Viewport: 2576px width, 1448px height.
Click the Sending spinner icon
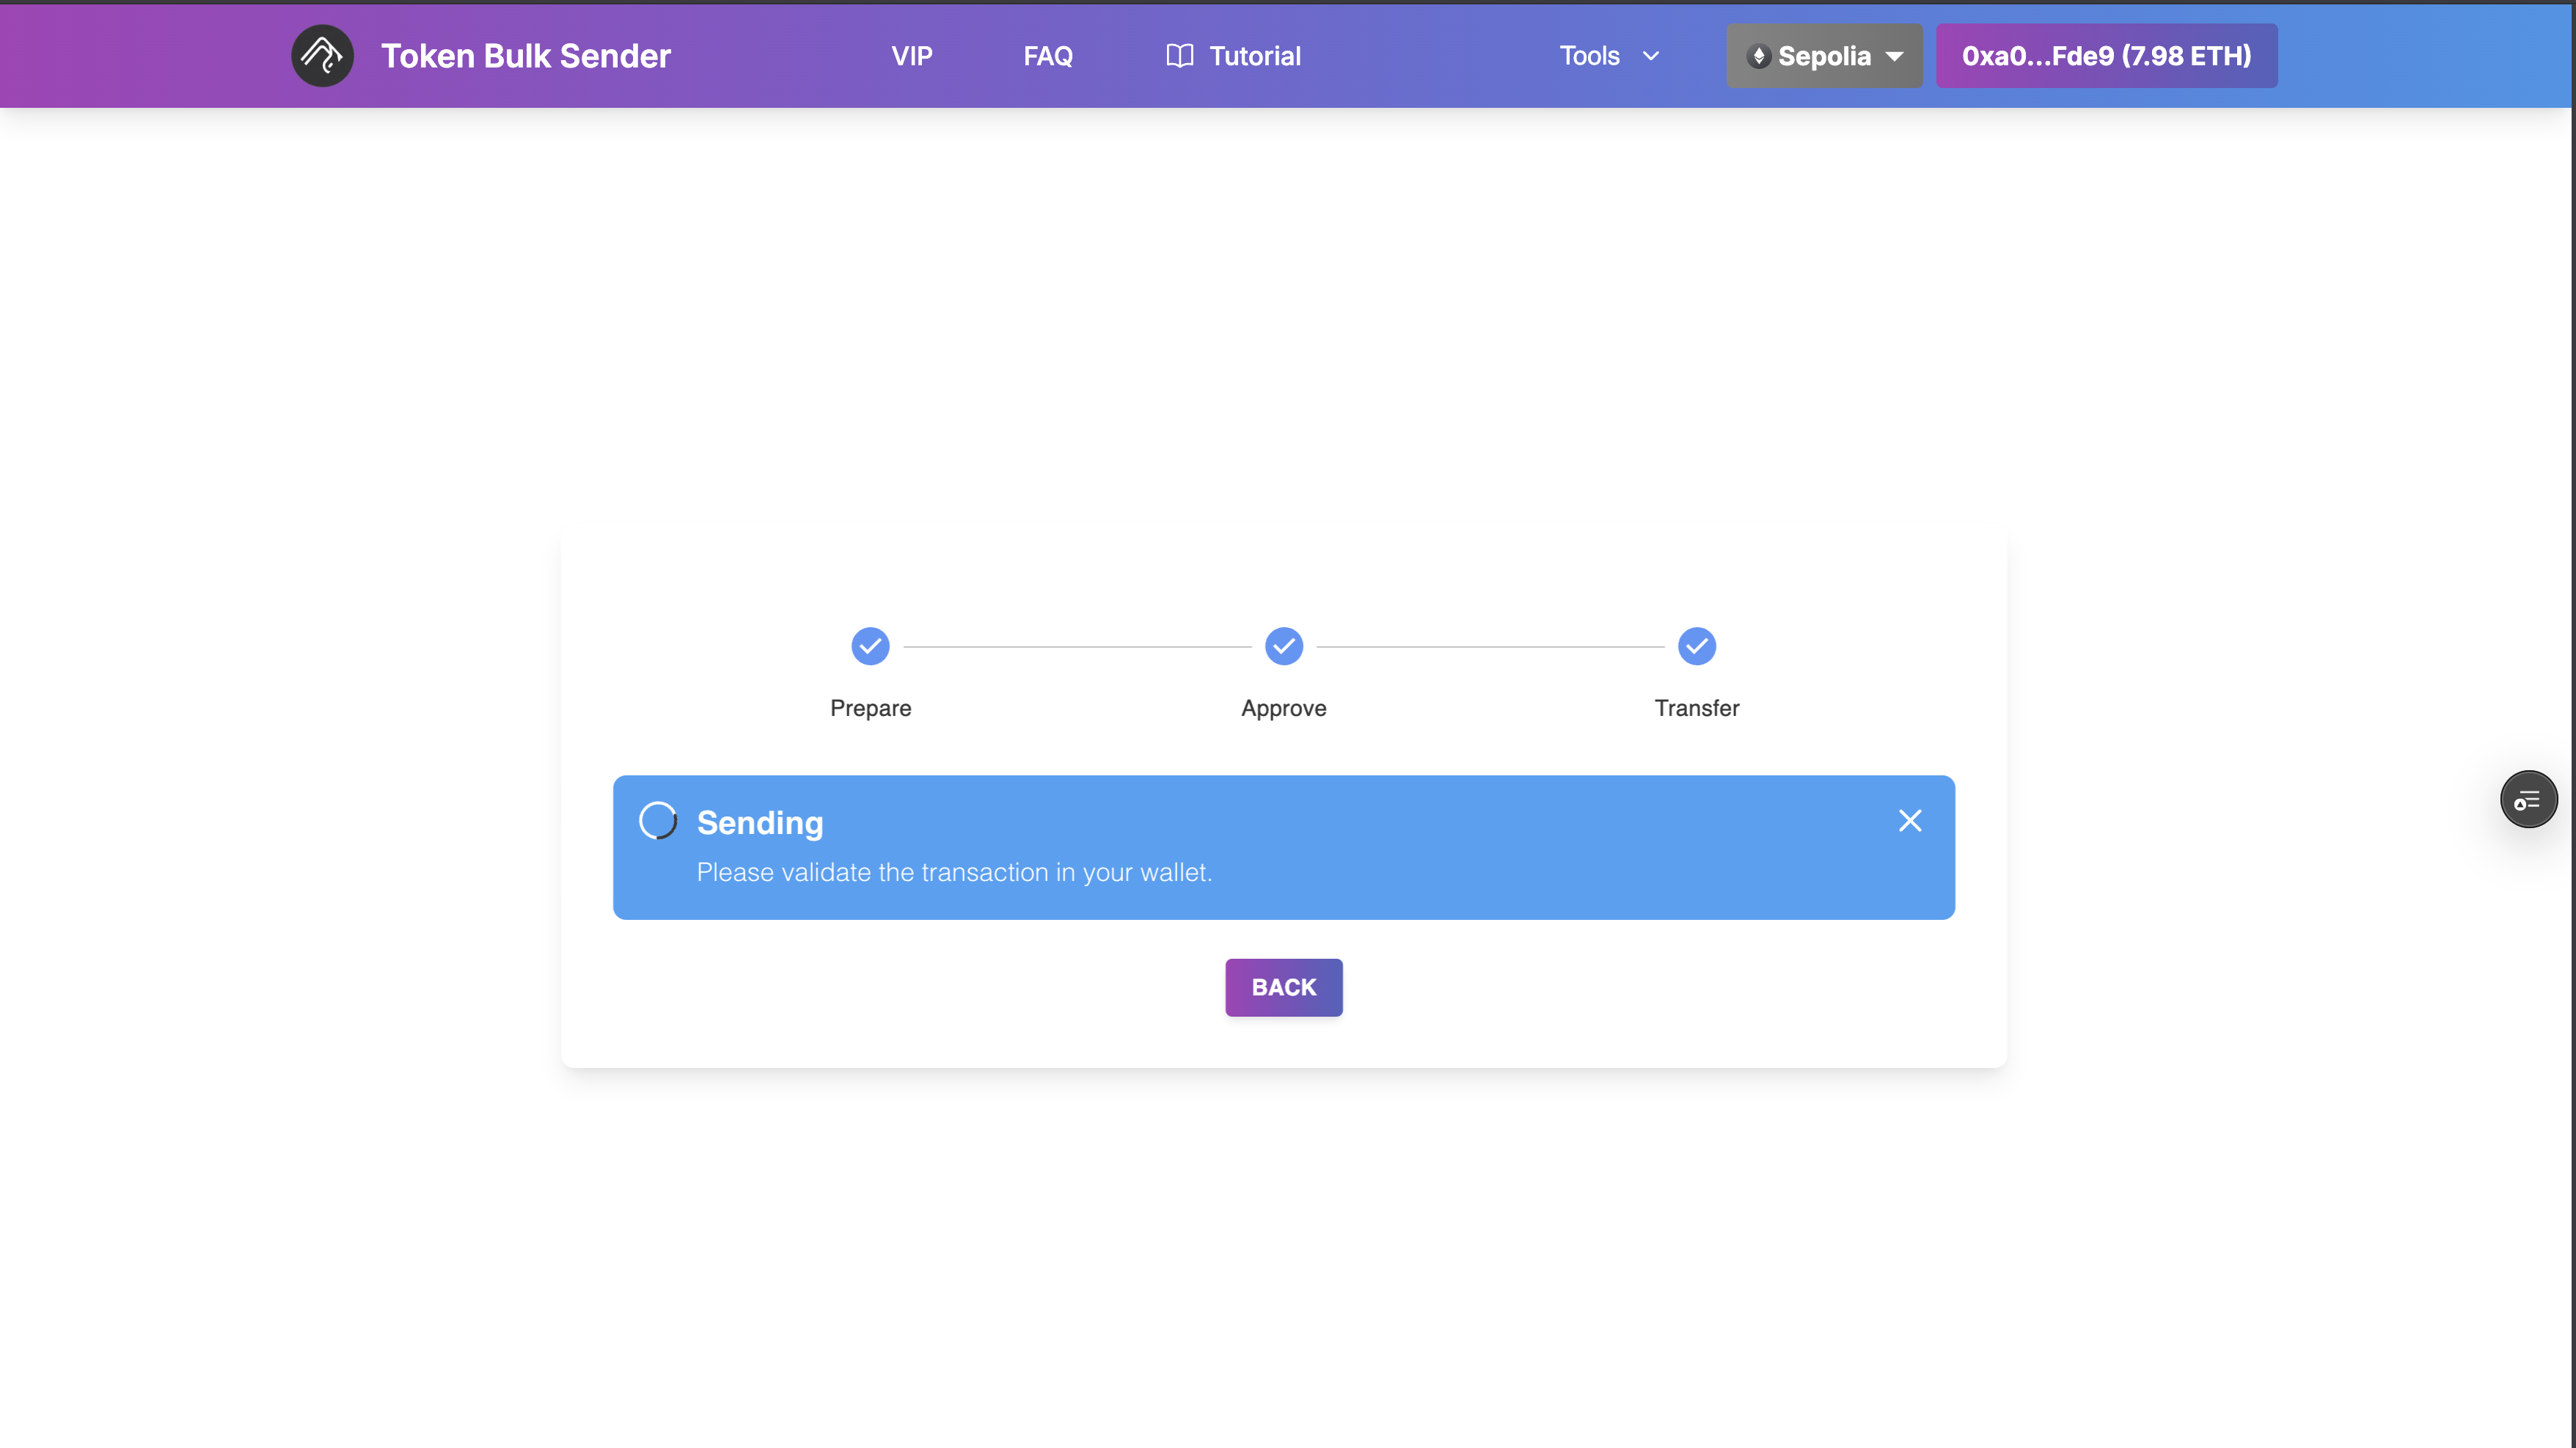pos(657,820)
